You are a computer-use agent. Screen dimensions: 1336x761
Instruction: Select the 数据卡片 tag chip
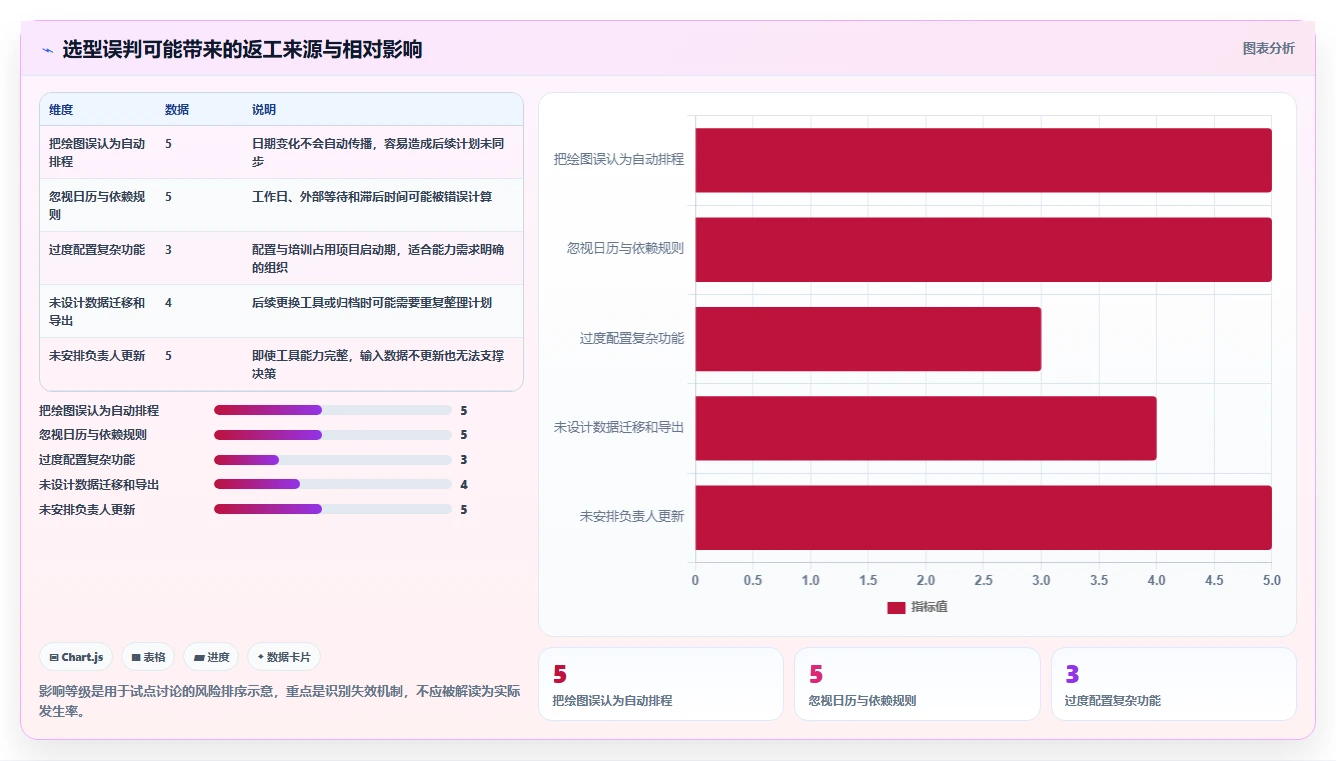pos(284,657)
